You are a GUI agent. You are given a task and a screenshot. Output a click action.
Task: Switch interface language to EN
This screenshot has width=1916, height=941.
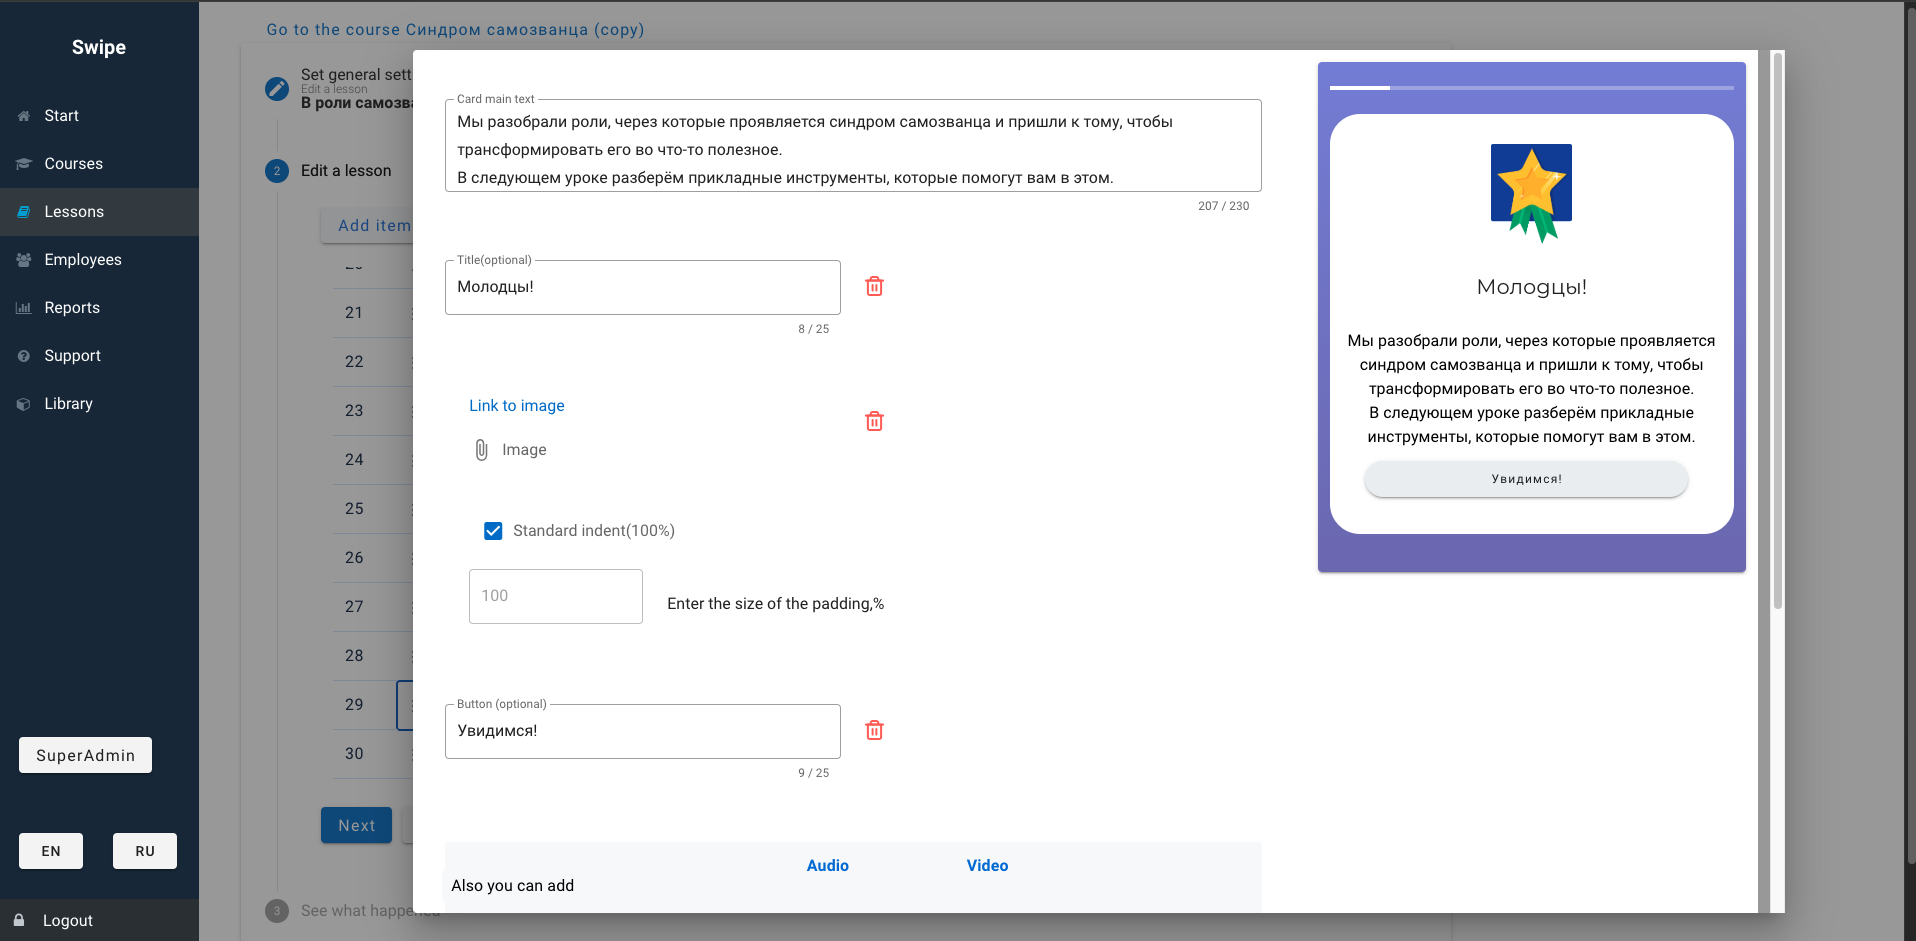tap(51, 851)
